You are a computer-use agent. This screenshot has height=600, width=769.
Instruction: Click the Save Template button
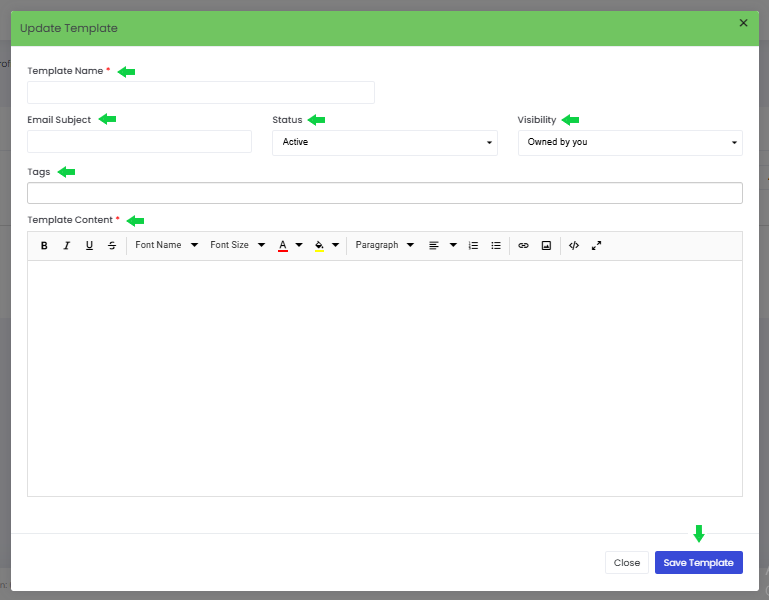pos(698,563)
